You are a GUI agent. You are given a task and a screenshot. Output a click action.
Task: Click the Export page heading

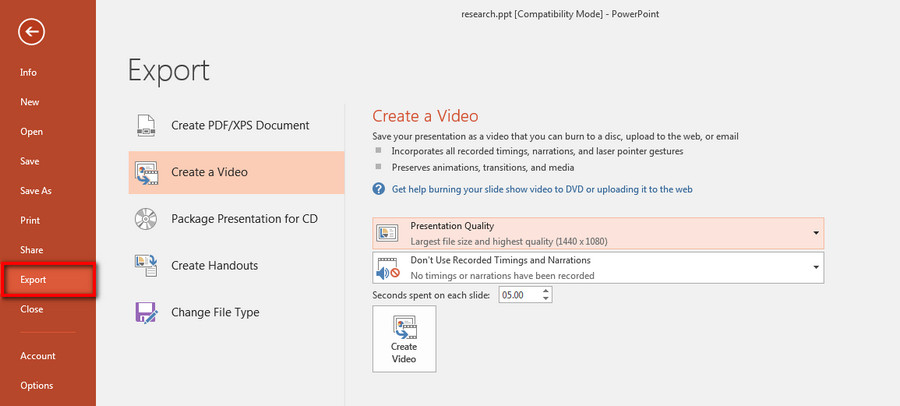pos(169,71)
